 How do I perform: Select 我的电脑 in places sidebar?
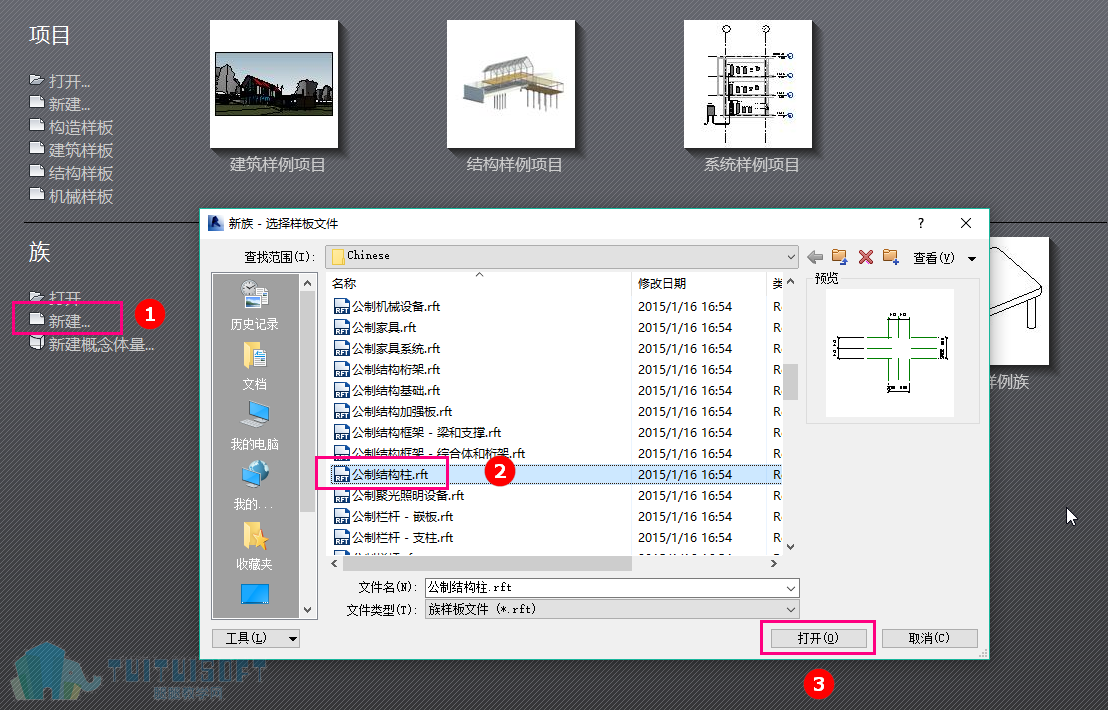pos(254,425)
